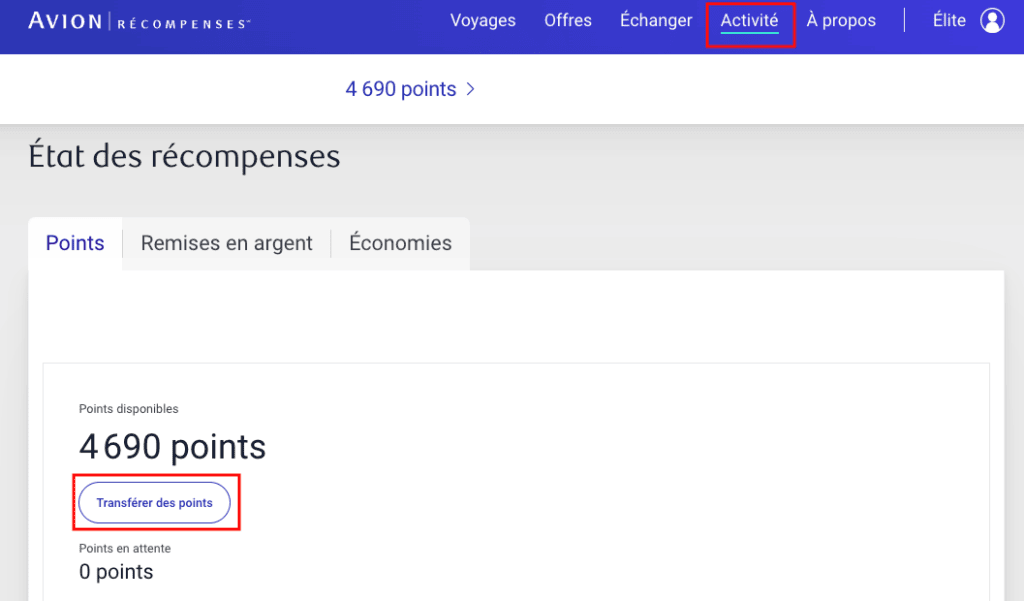1024x601 pixels.
Task: Navigate to À propos
Action: 841,20
